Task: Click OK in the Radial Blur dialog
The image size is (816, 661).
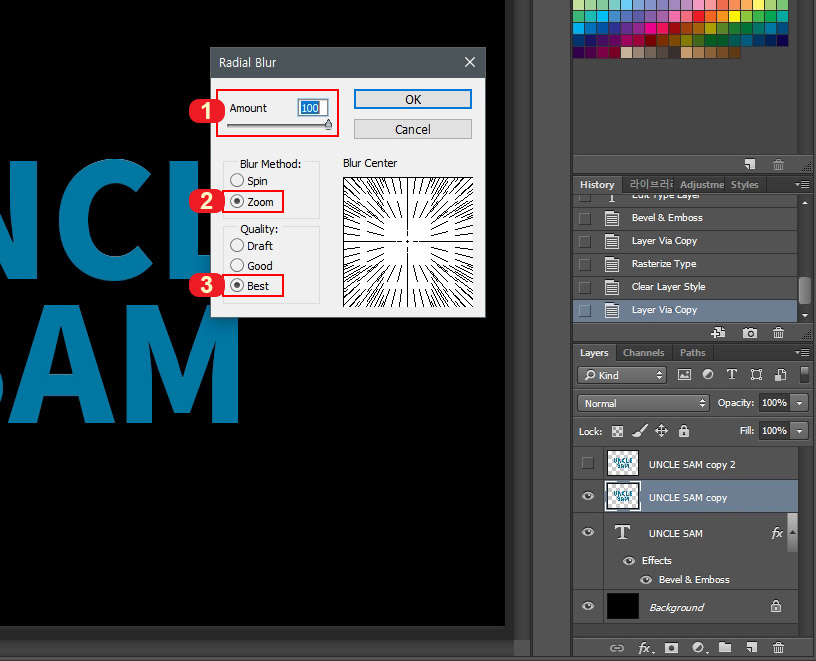Action: (x=413, y=99)
